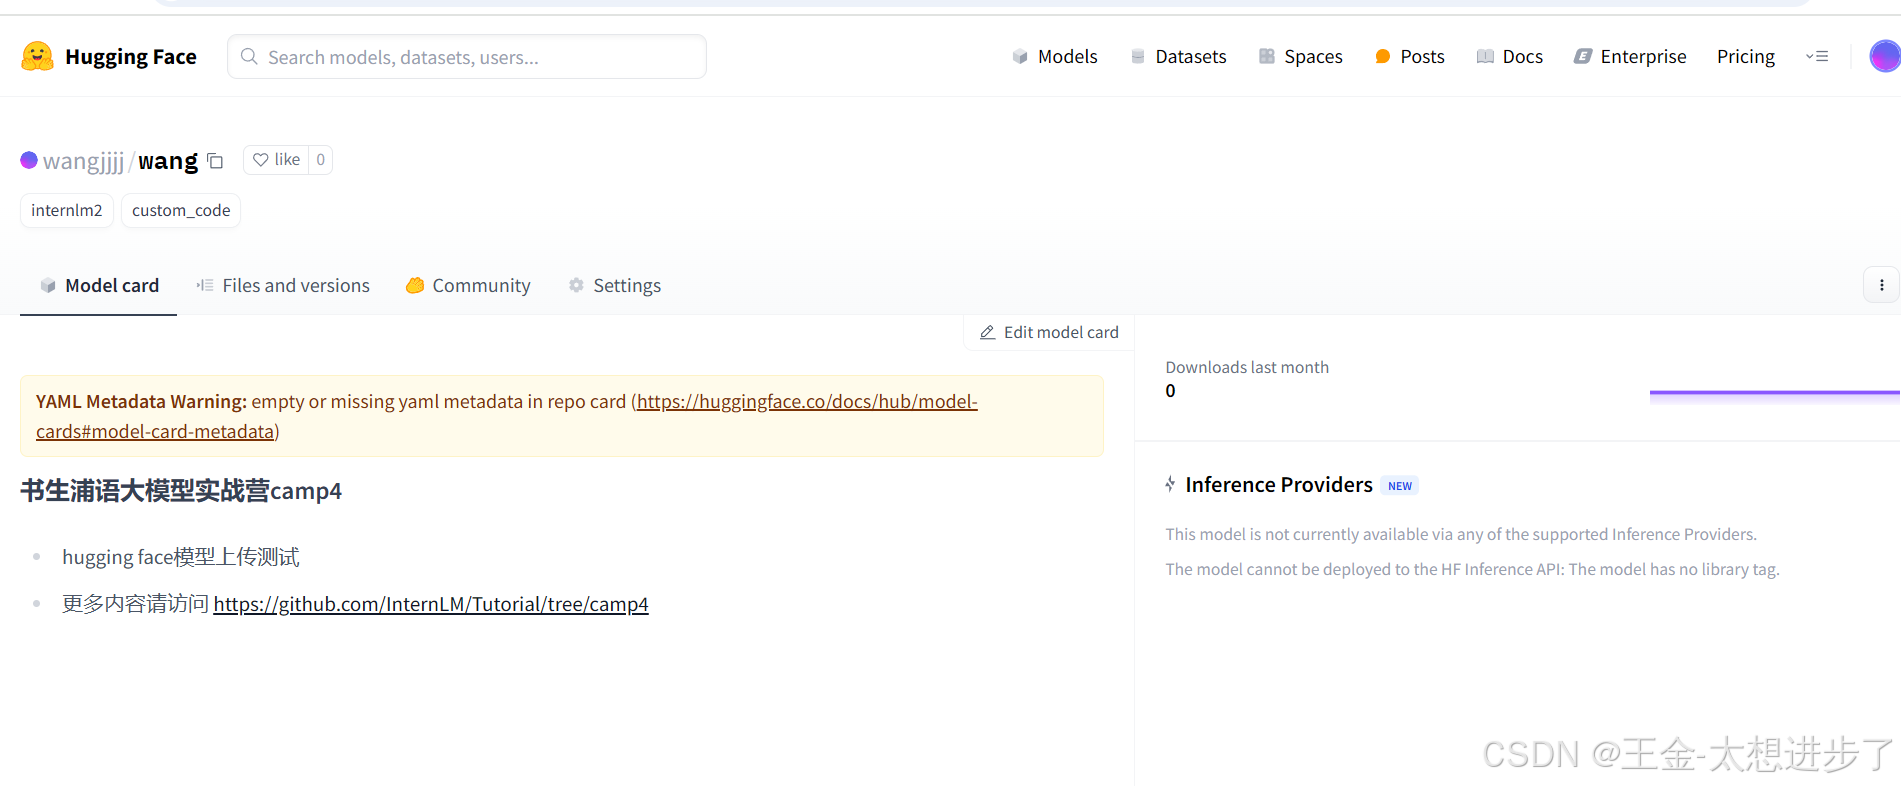Screen dimensions: 1901x786
Task: Open wangjjjj user profile link
Action: point(84,161)
